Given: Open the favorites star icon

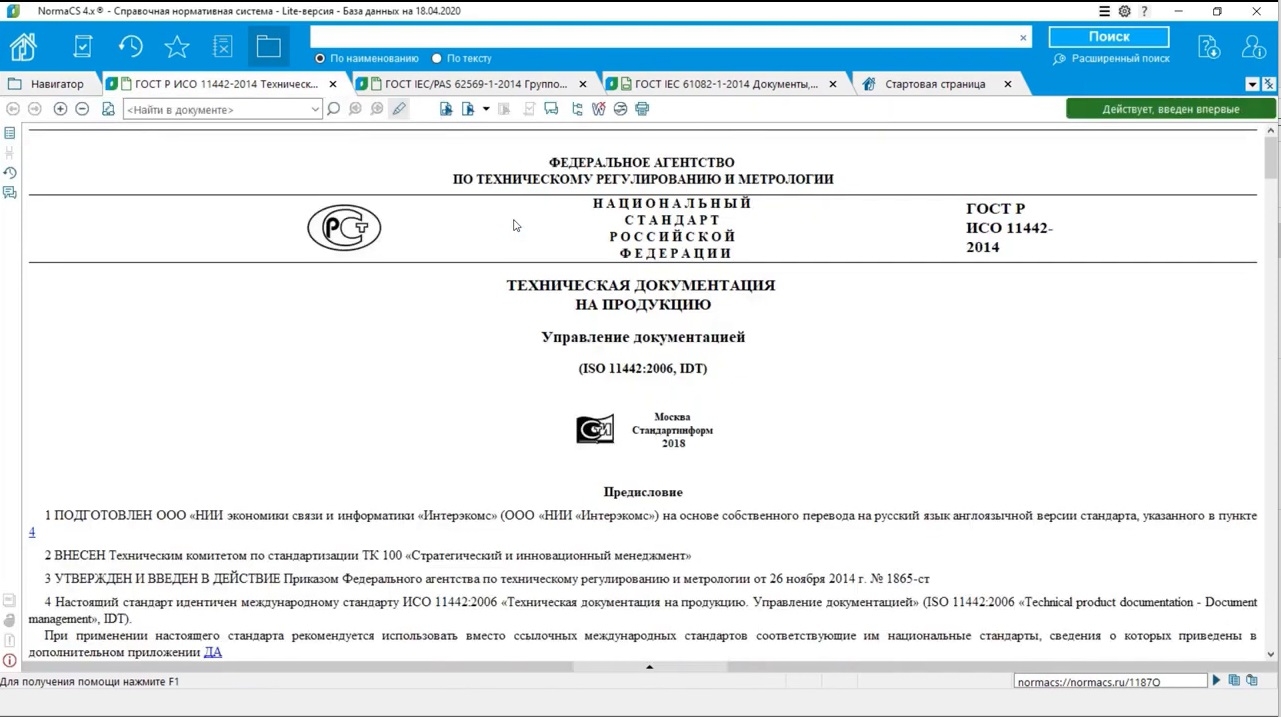Looking at the screenshot, I should pos(177,46).
